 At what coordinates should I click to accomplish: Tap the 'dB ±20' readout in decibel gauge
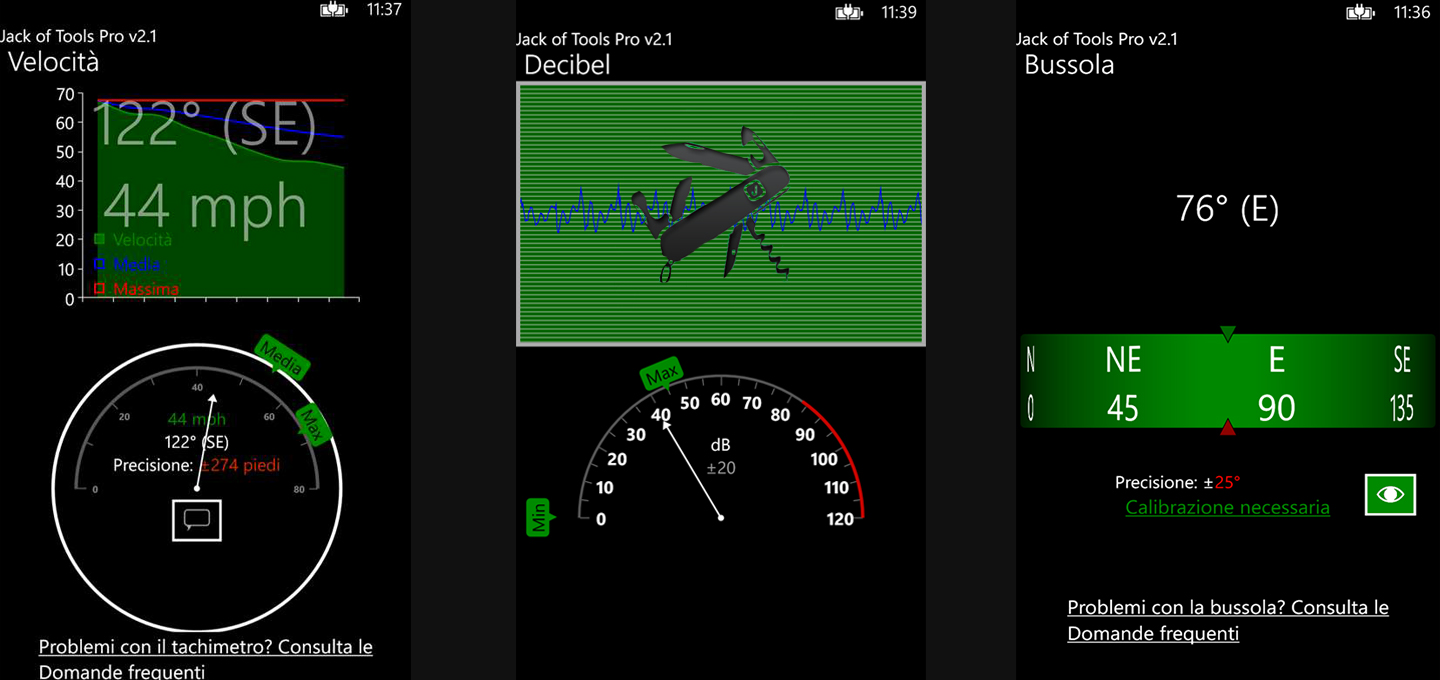(x=721, y=456)
